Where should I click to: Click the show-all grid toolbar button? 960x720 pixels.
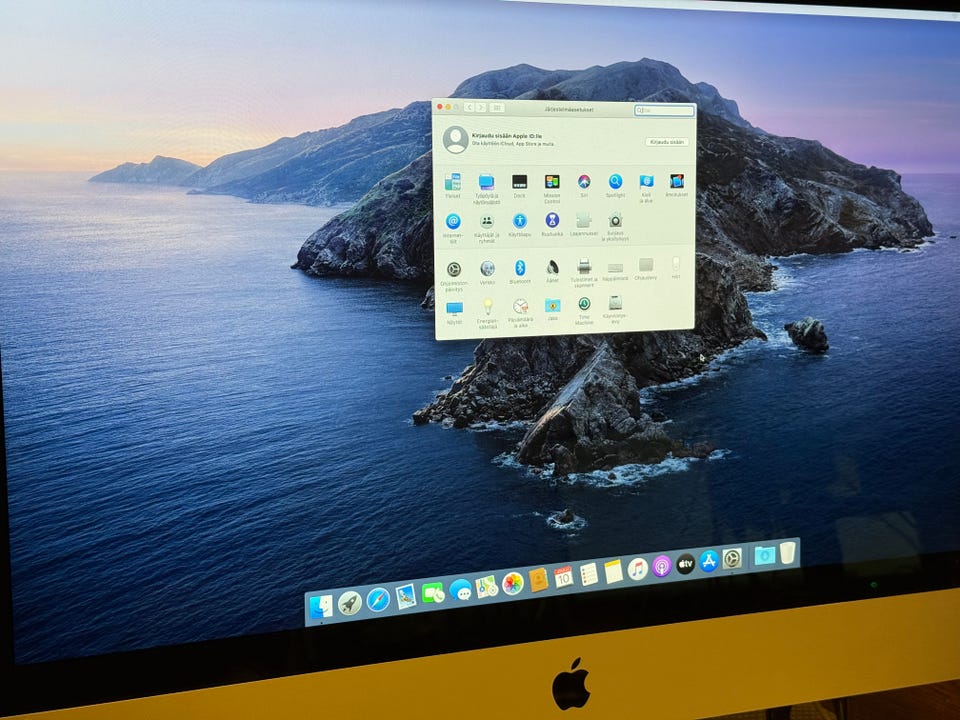pyautogui.click(x=497, y=108)
